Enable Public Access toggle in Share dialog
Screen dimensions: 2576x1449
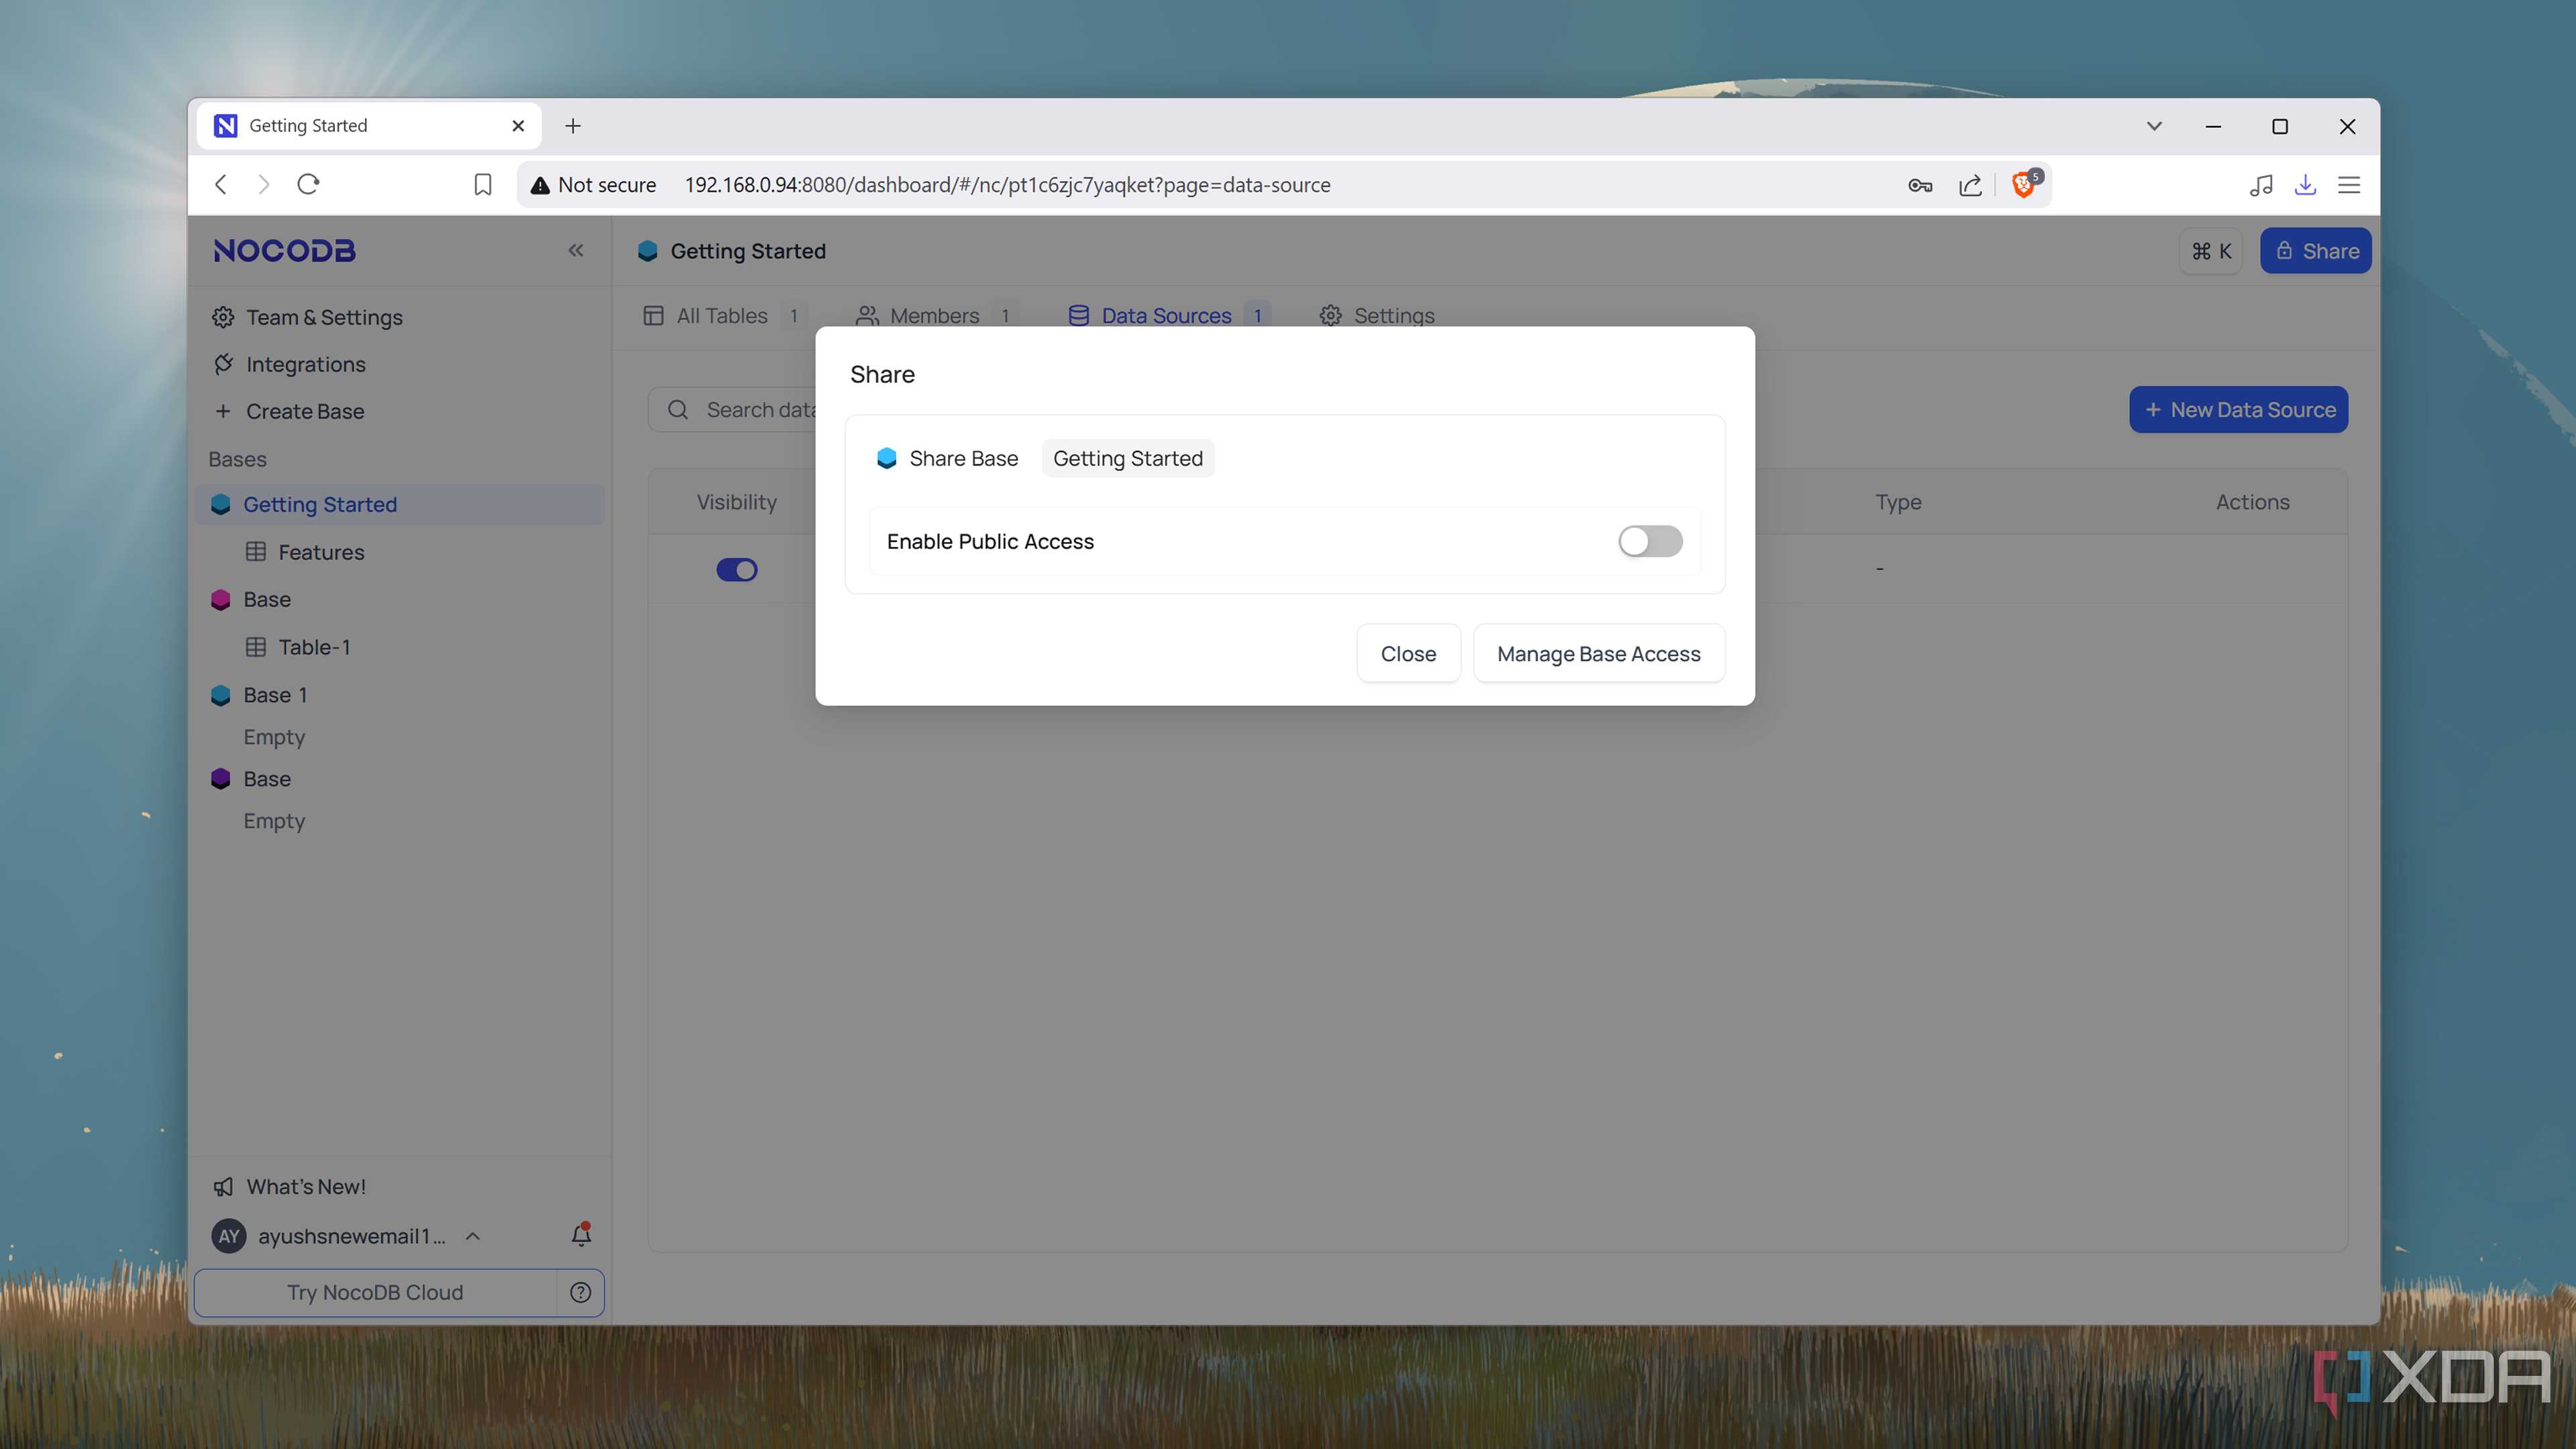click(1650, 541)
